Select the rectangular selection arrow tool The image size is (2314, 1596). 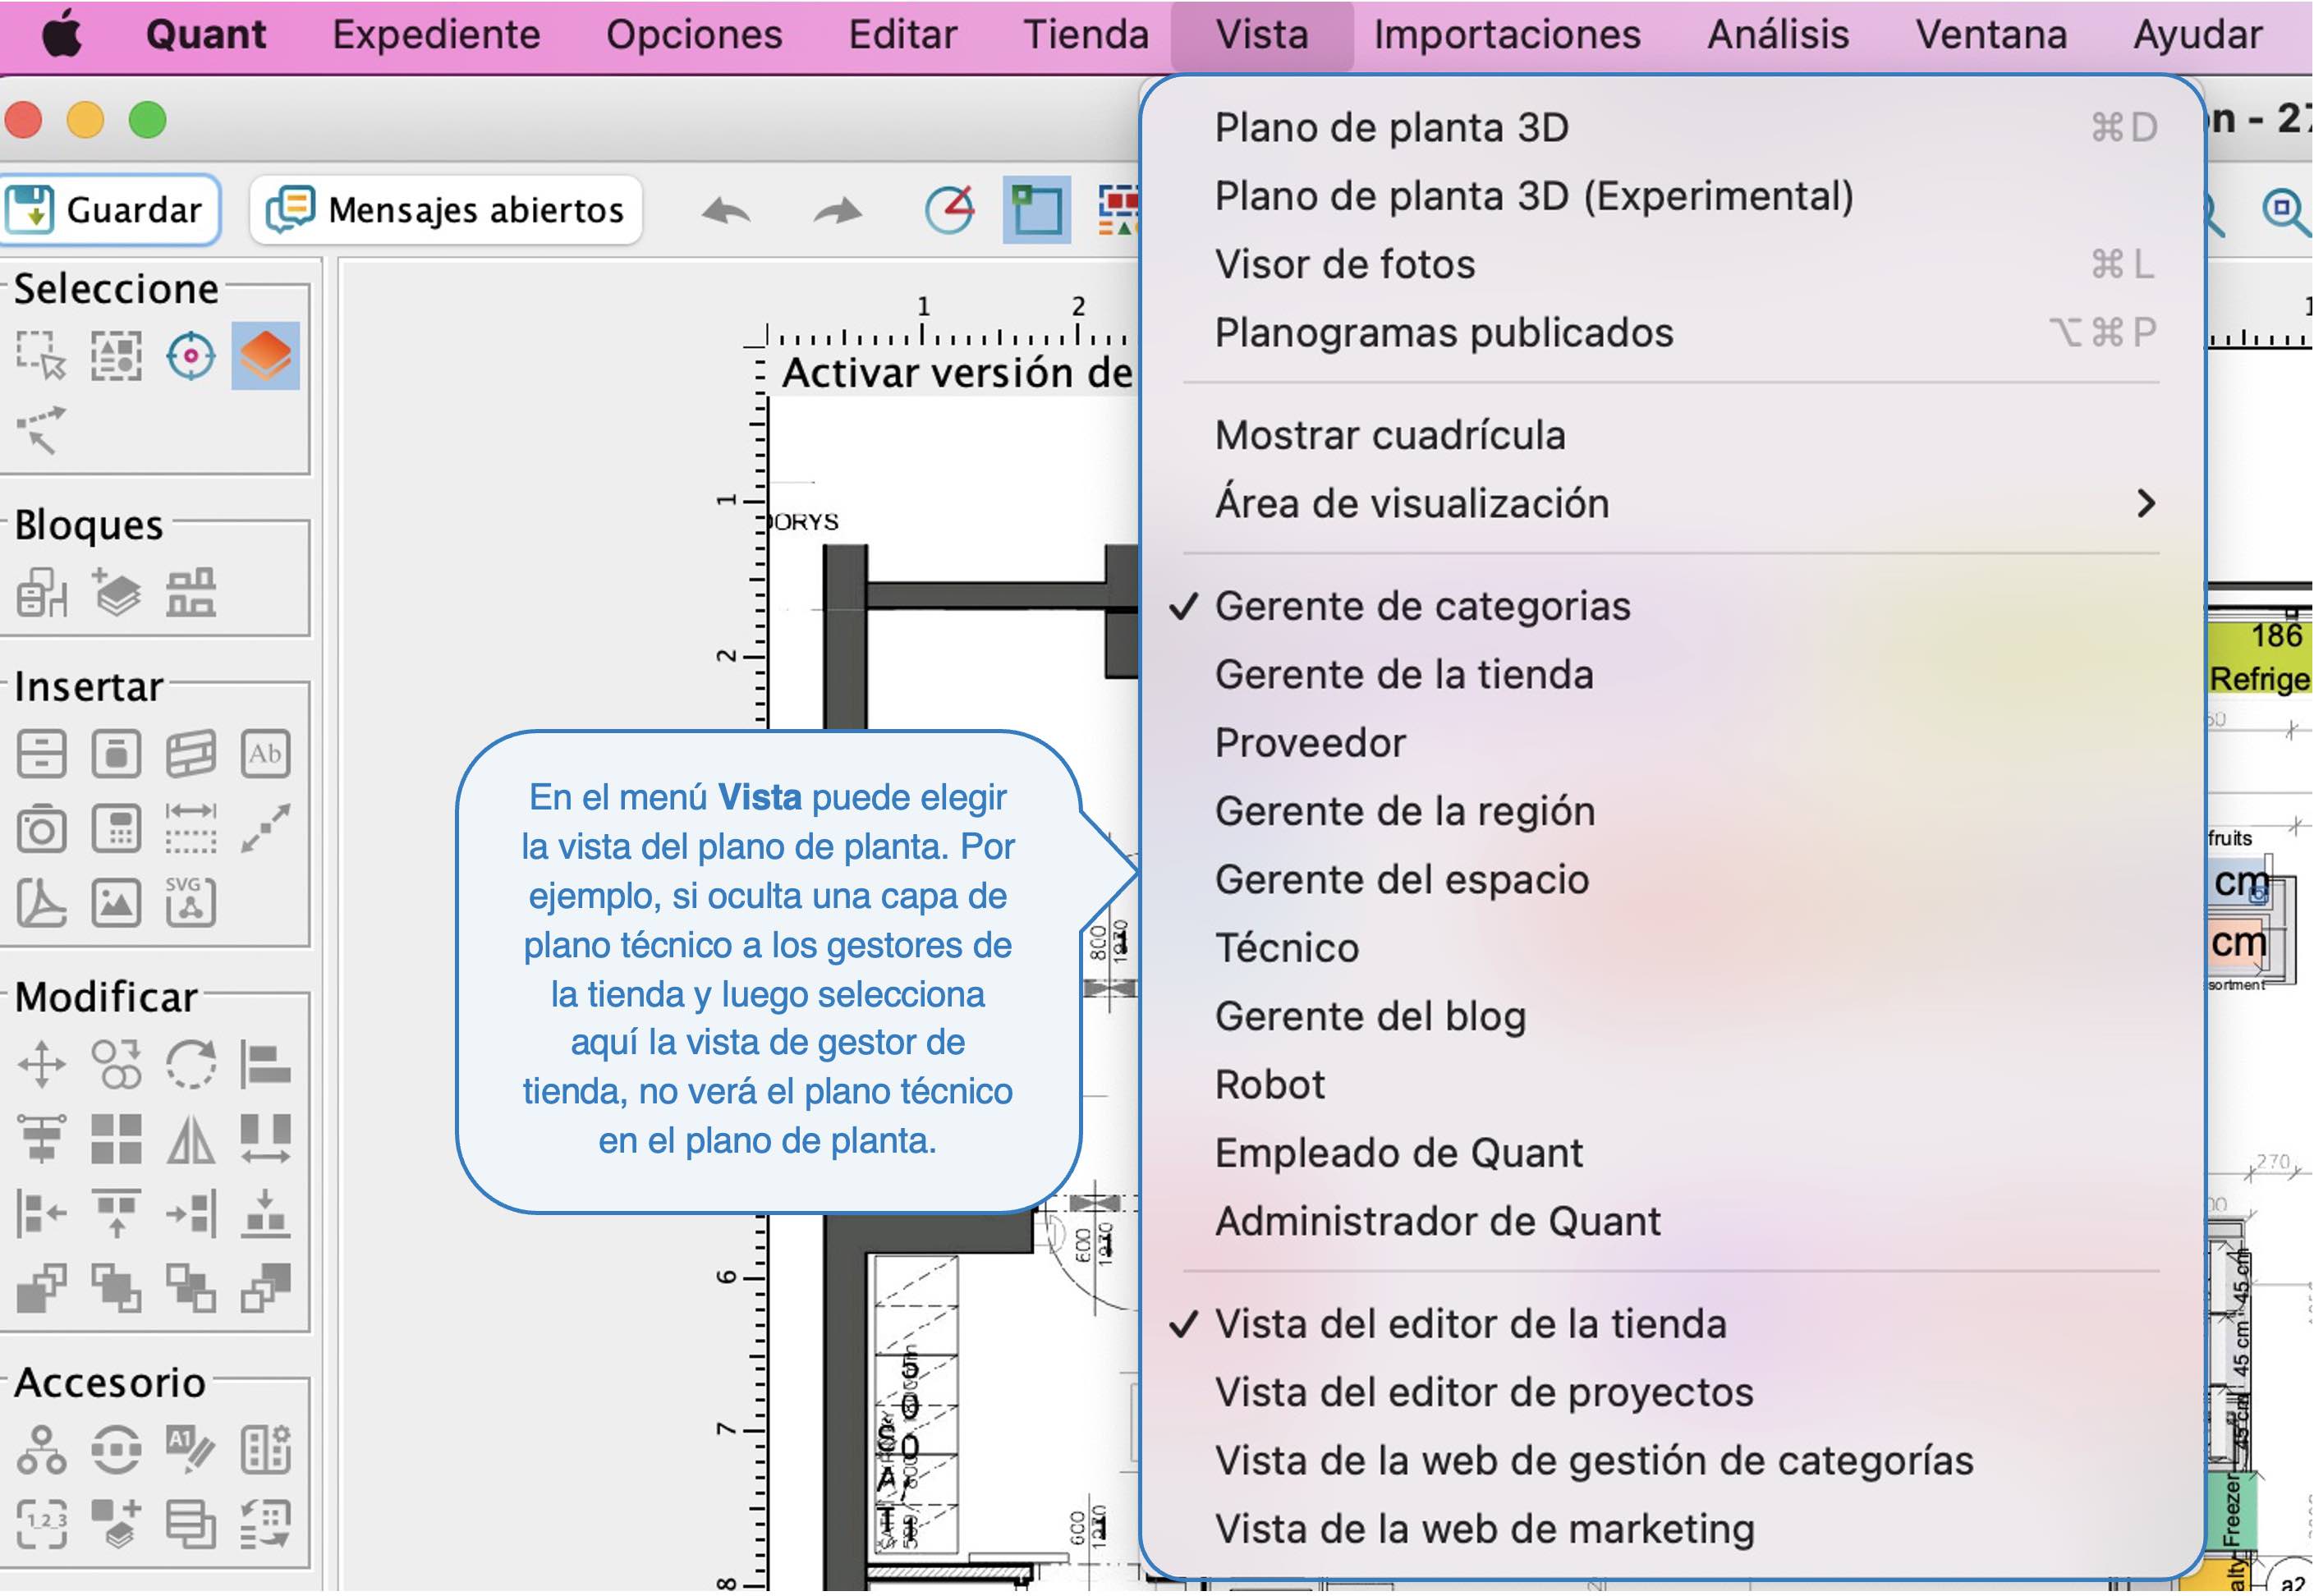41,356
